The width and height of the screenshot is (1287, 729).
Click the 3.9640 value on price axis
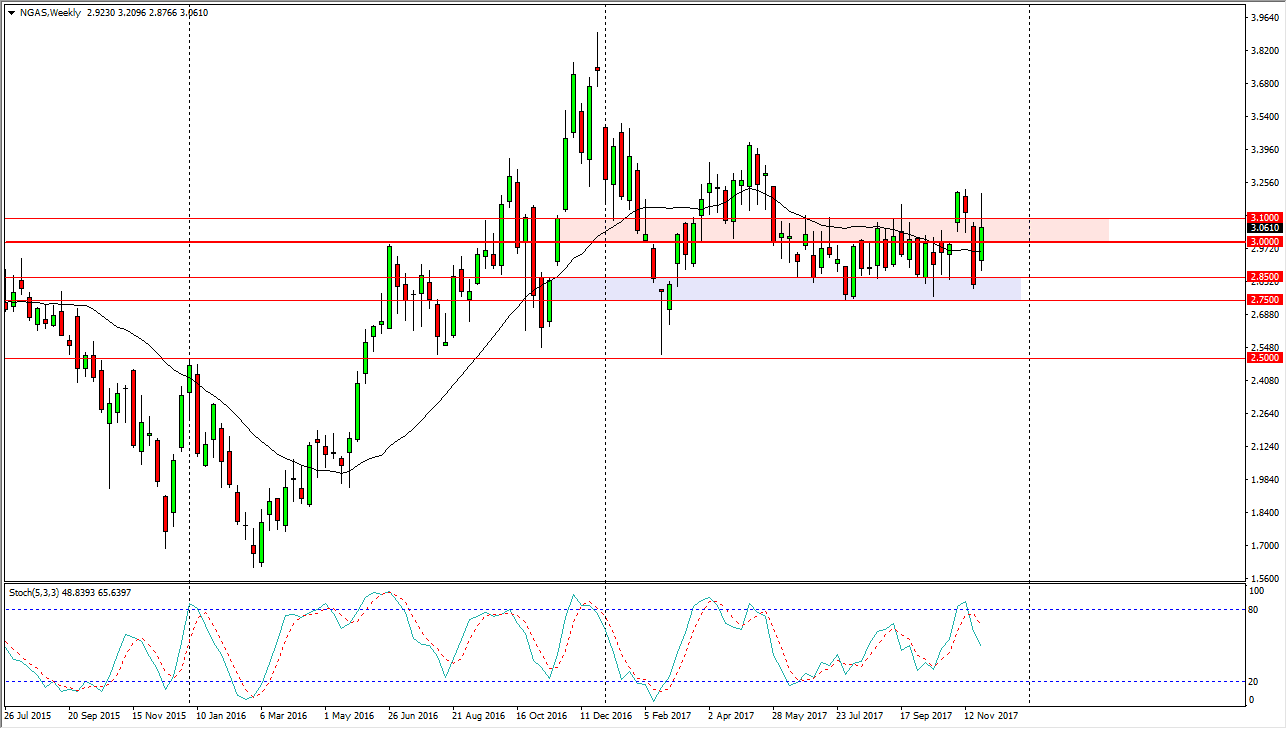pyautogui.click(x=1263, y=18)
